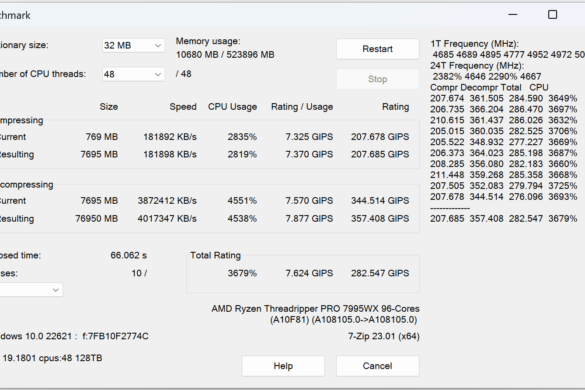Click the log row starting 207.505 352.083
This screenshot has width=585, height=390.
point(504,186)
